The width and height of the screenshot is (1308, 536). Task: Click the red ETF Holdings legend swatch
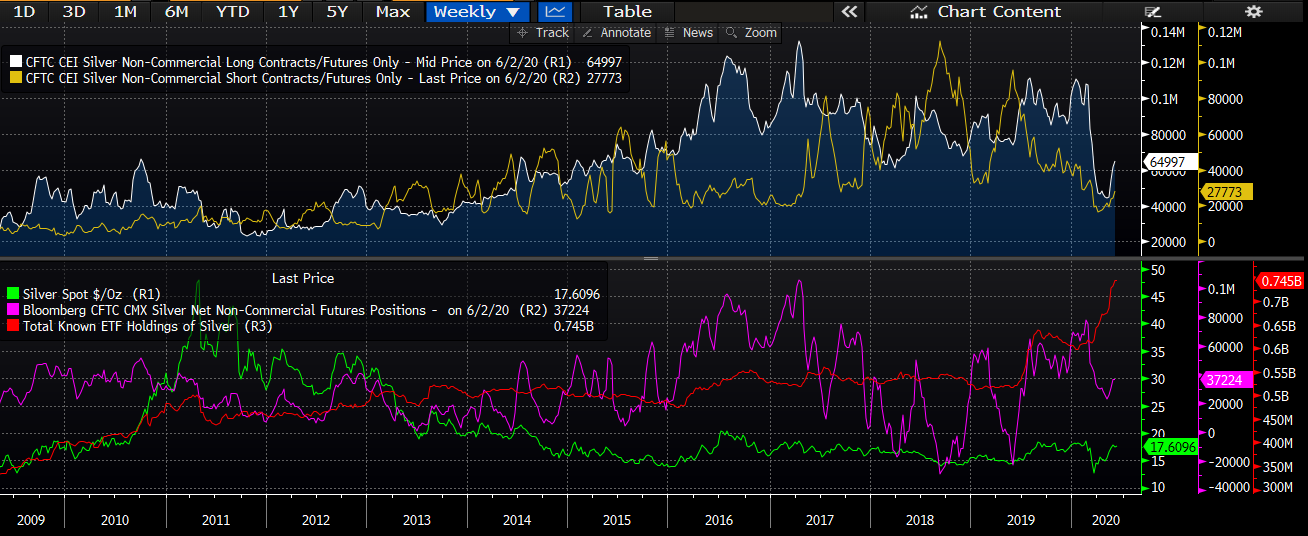(12, 326)
